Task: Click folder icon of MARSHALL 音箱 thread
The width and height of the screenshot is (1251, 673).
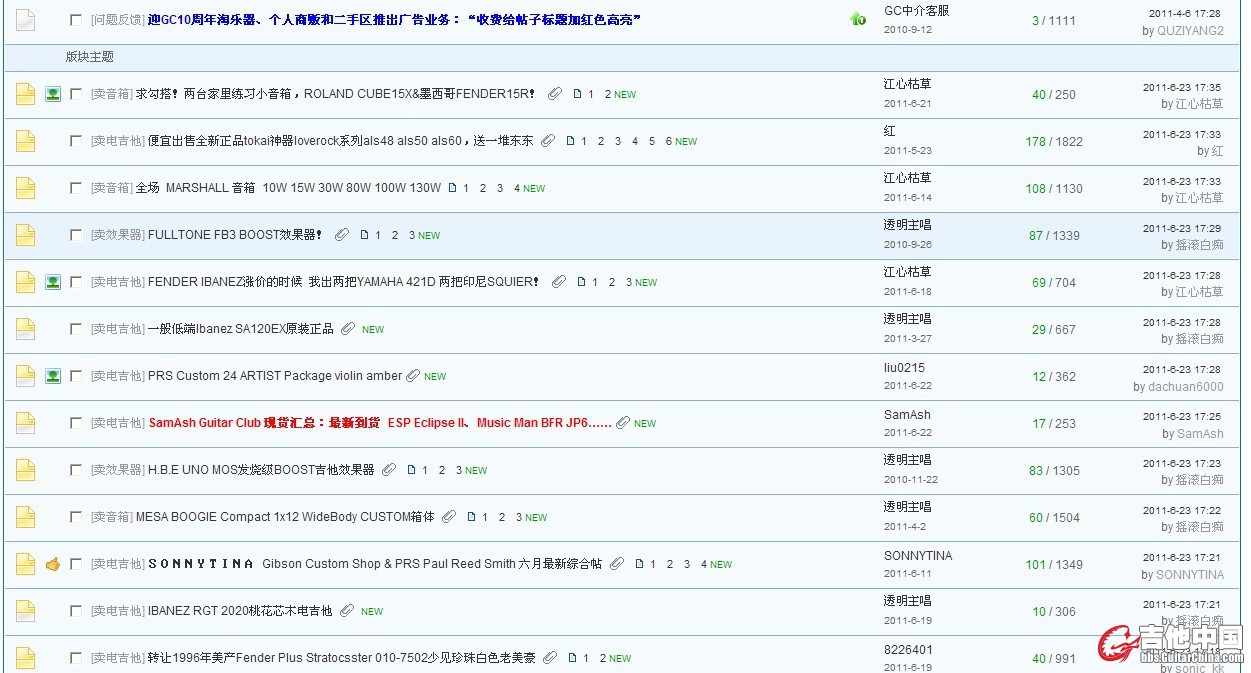Action: click(x=25, y=188)
